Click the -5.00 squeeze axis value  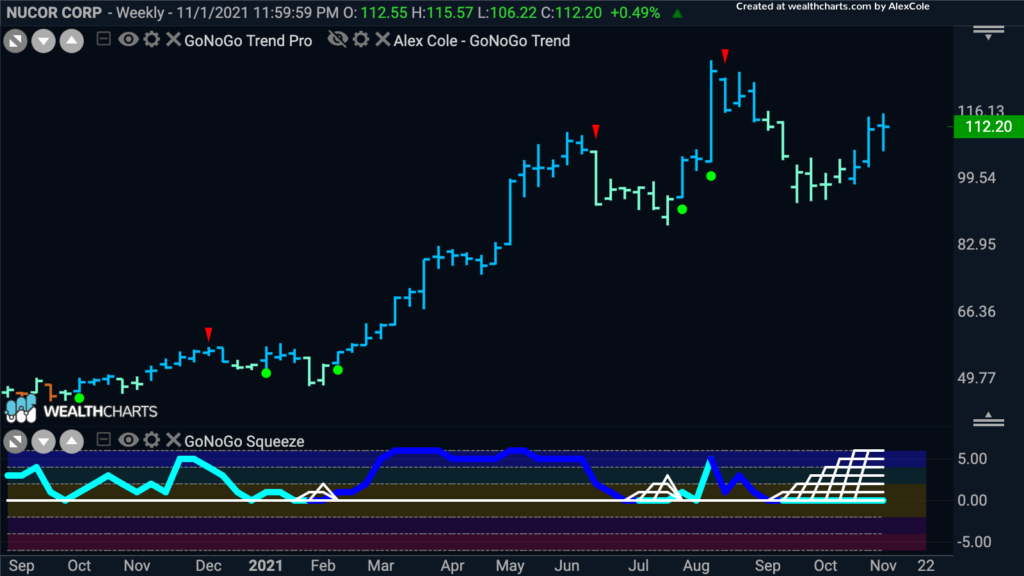coord(972,541)
